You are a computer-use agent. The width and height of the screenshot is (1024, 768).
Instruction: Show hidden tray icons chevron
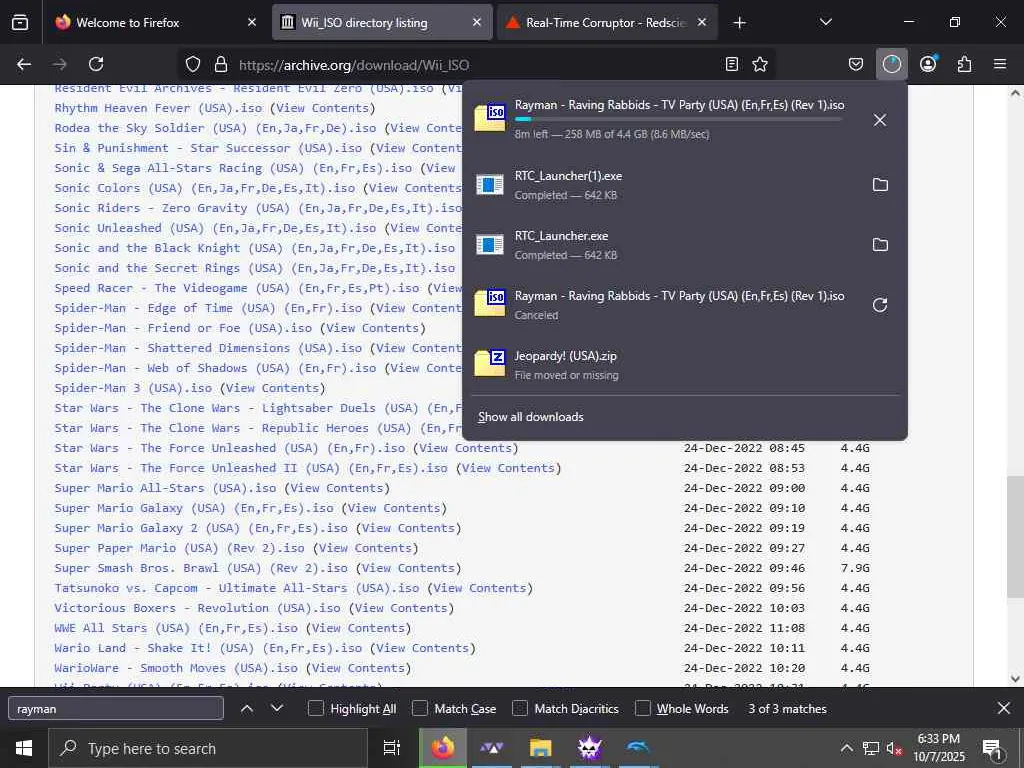pyautogui.click(x=846, y=748)
